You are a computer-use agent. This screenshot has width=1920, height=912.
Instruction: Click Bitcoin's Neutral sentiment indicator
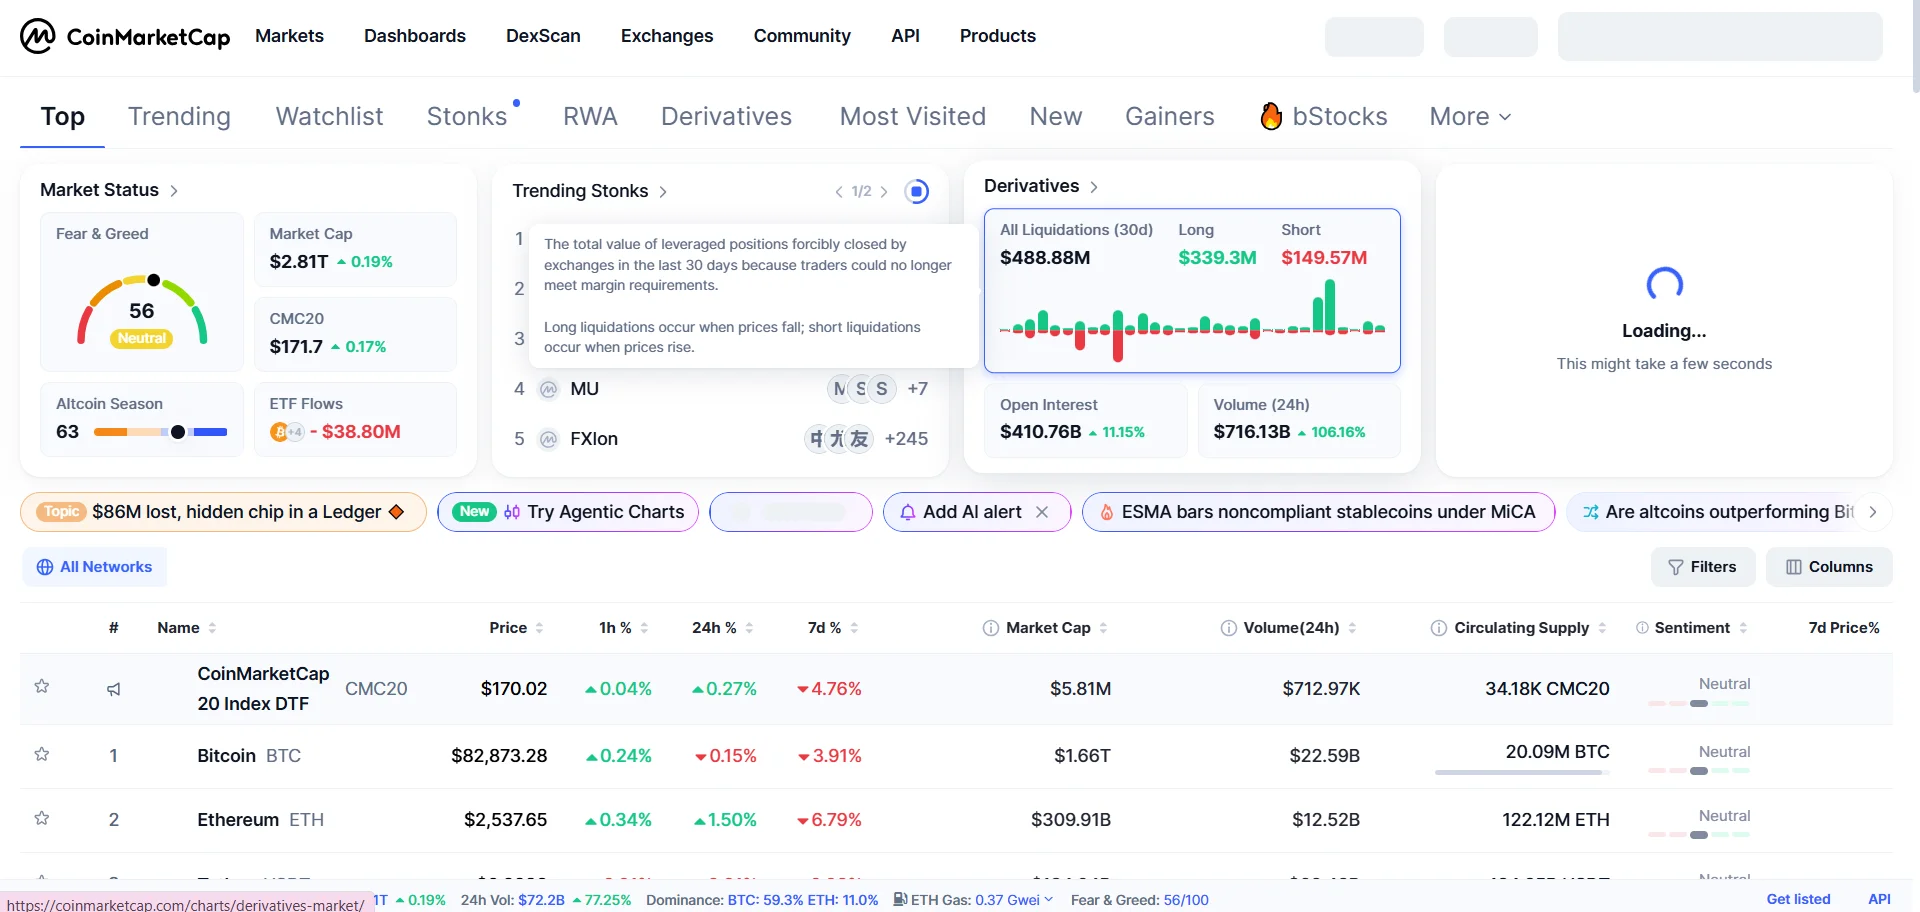[1699, 760]
